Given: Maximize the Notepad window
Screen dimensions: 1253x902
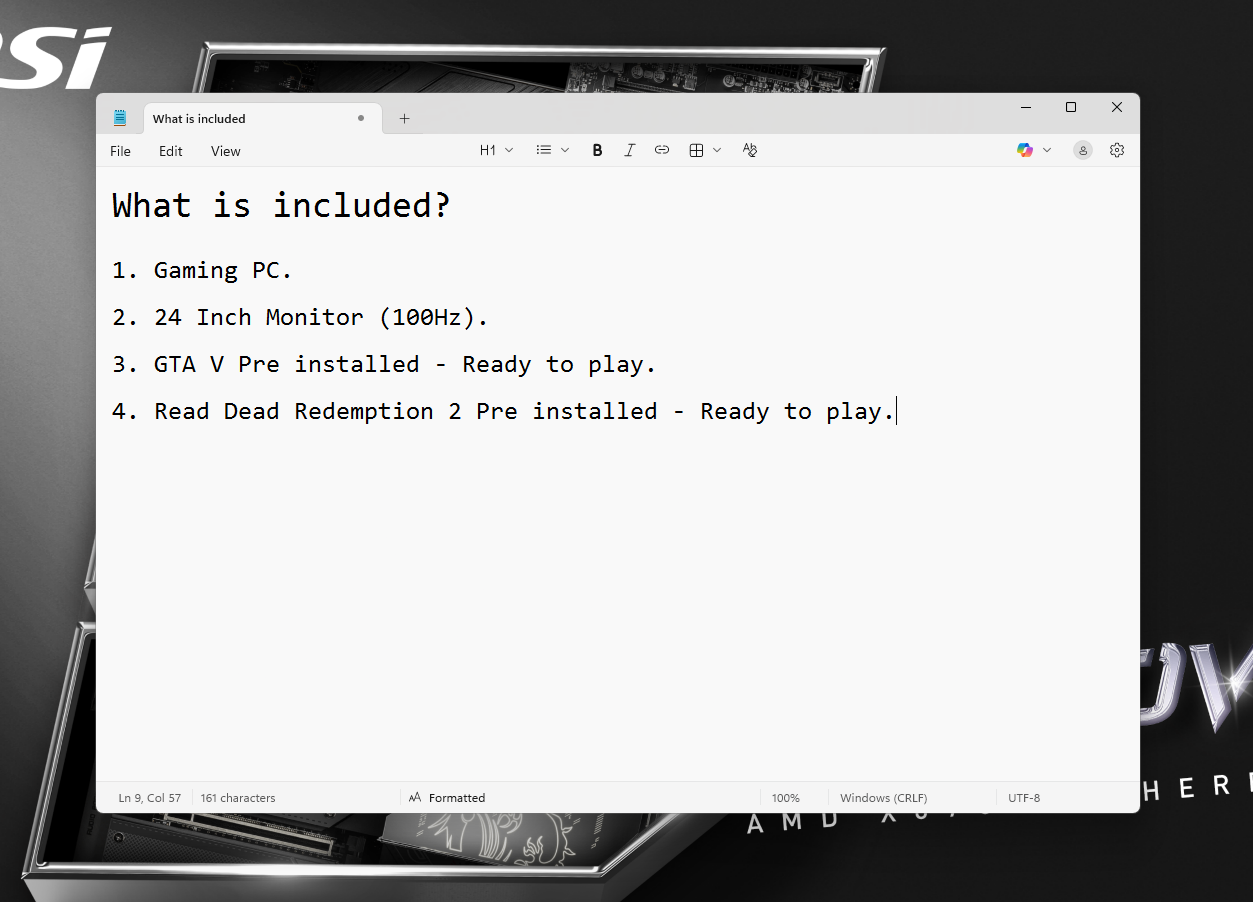Looking at the screenshot, I should (x=1071, y=107).
